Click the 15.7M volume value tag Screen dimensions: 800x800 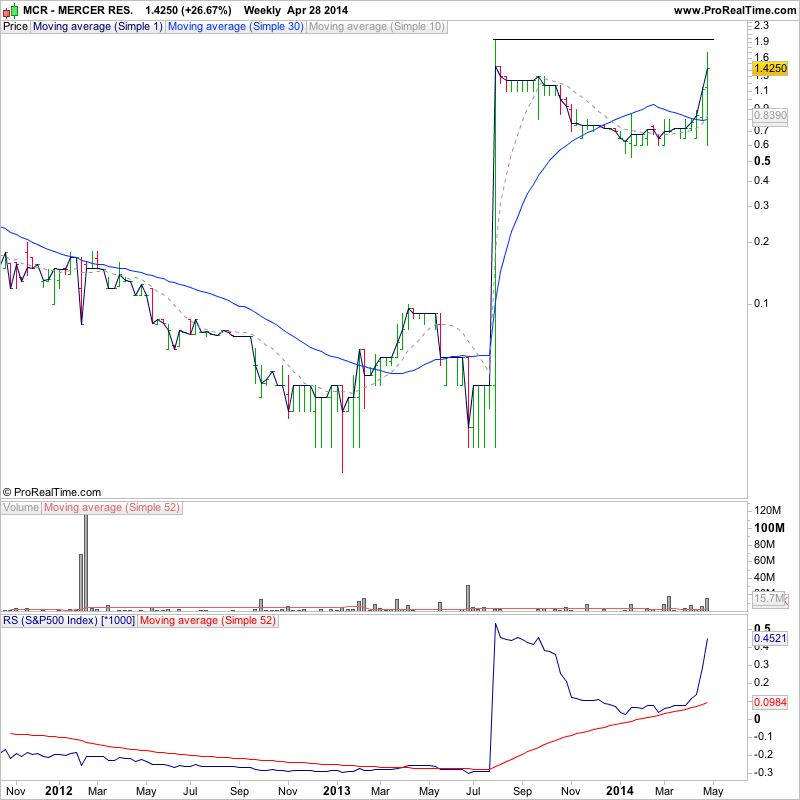tap(768, 598)
